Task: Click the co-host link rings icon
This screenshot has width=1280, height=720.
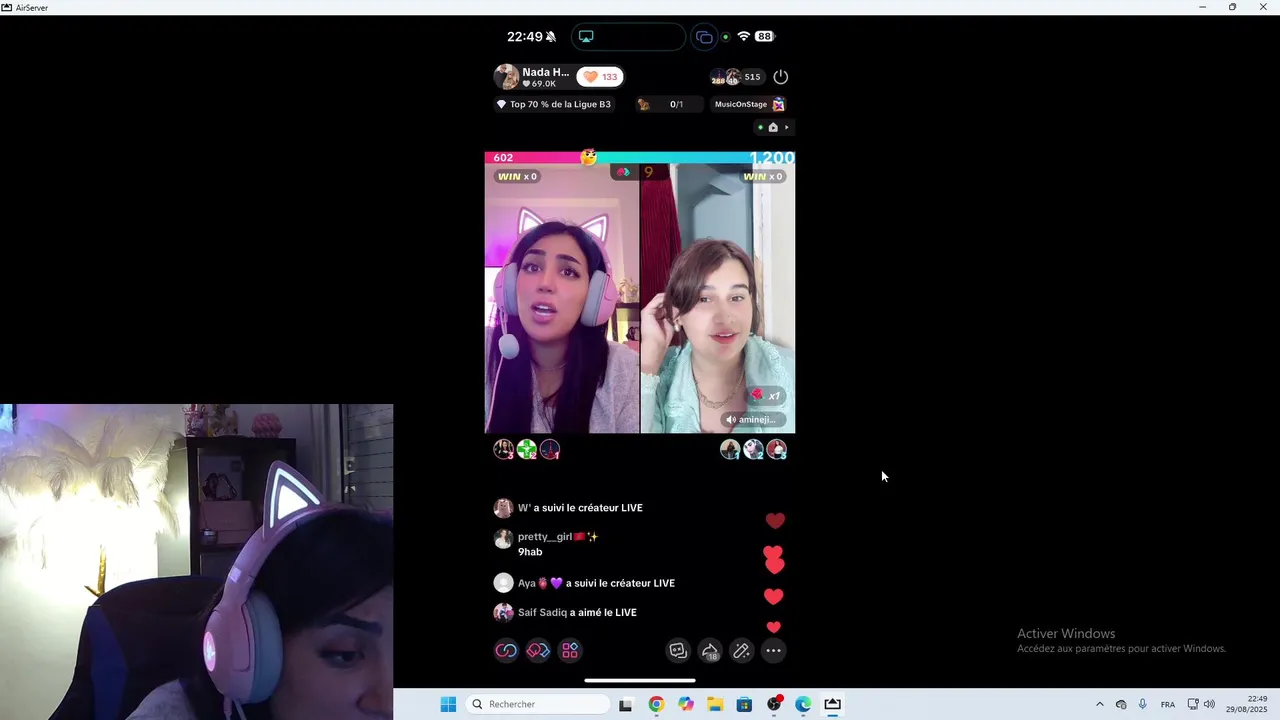Action: (506, 651)
